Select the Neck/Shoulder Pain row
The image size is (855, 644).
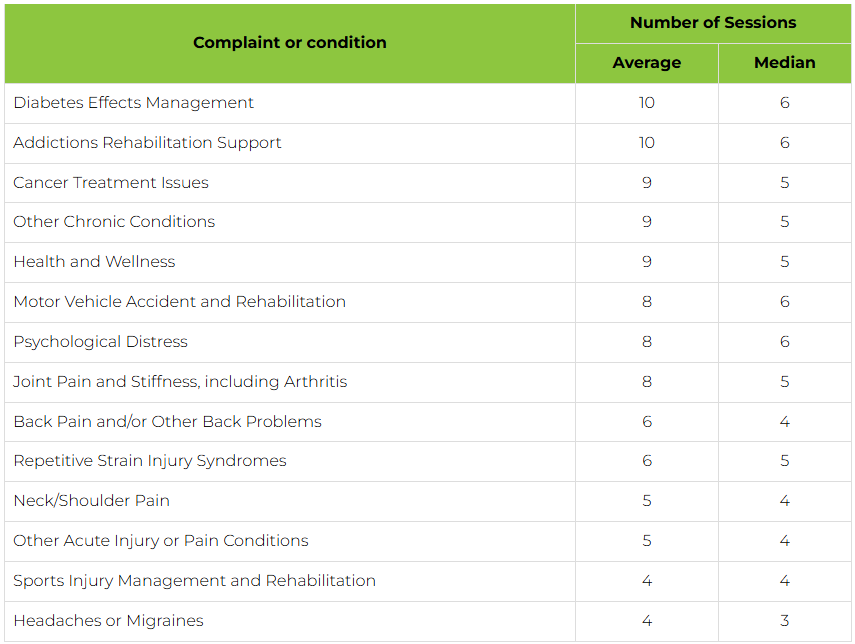point(428,501)
